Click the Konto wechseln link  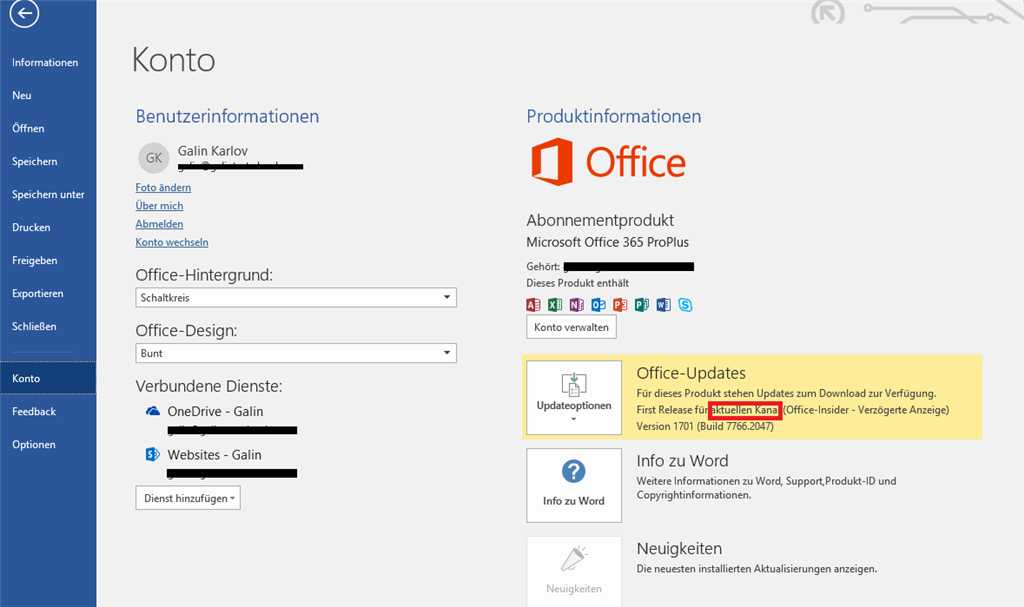[x=172, y=242]
